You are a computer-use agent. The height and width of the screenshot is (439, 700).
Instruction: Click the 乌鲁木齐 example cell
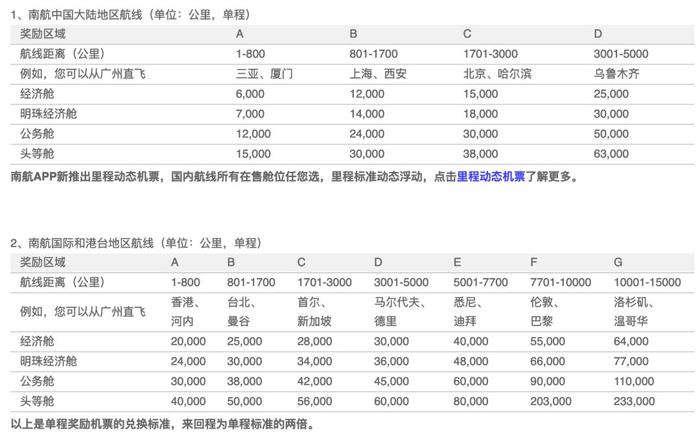pos(617,74)
